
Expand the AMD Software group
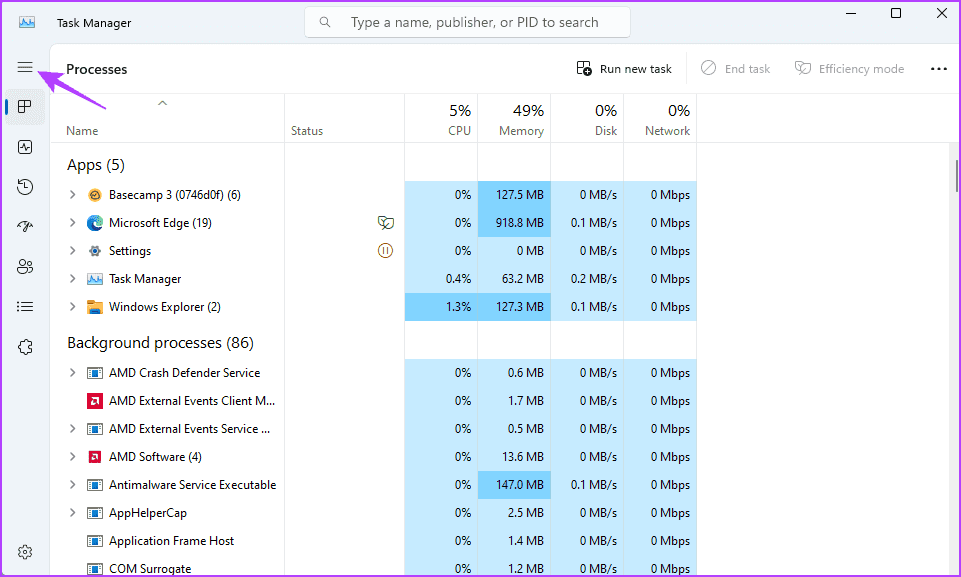point(72,457)
